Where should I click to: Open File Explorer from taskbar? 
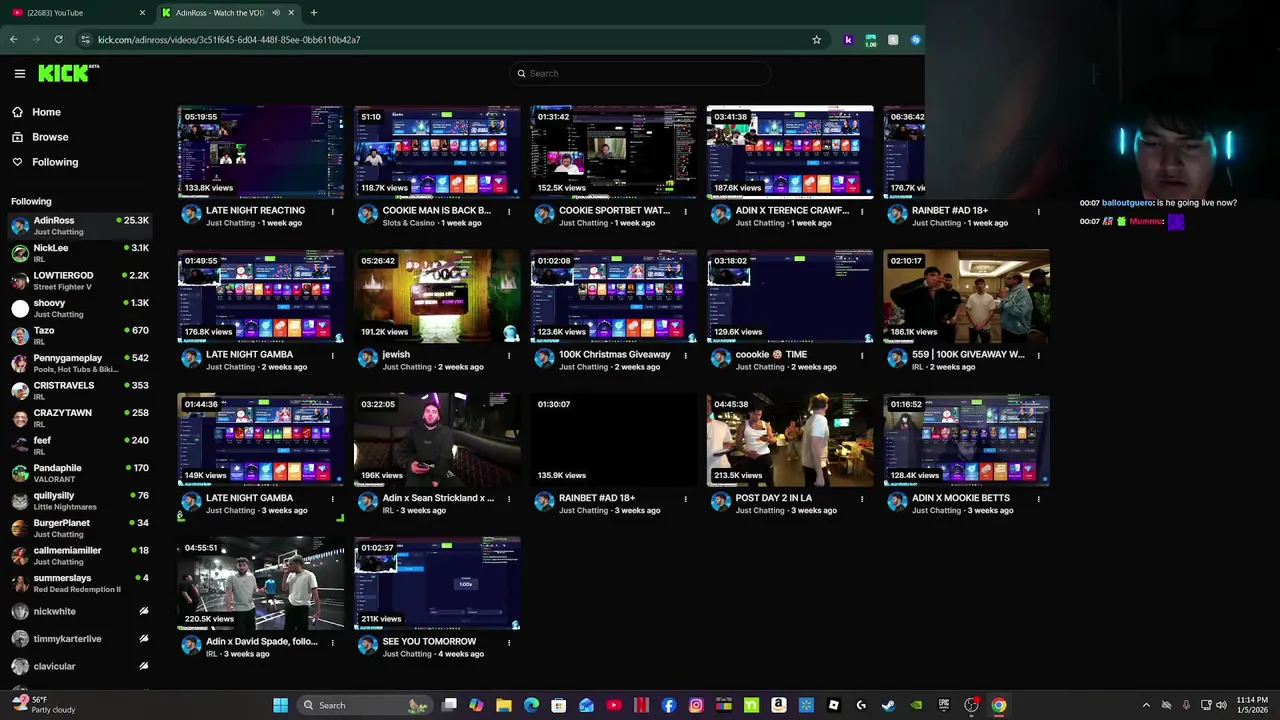coord(504,705)
